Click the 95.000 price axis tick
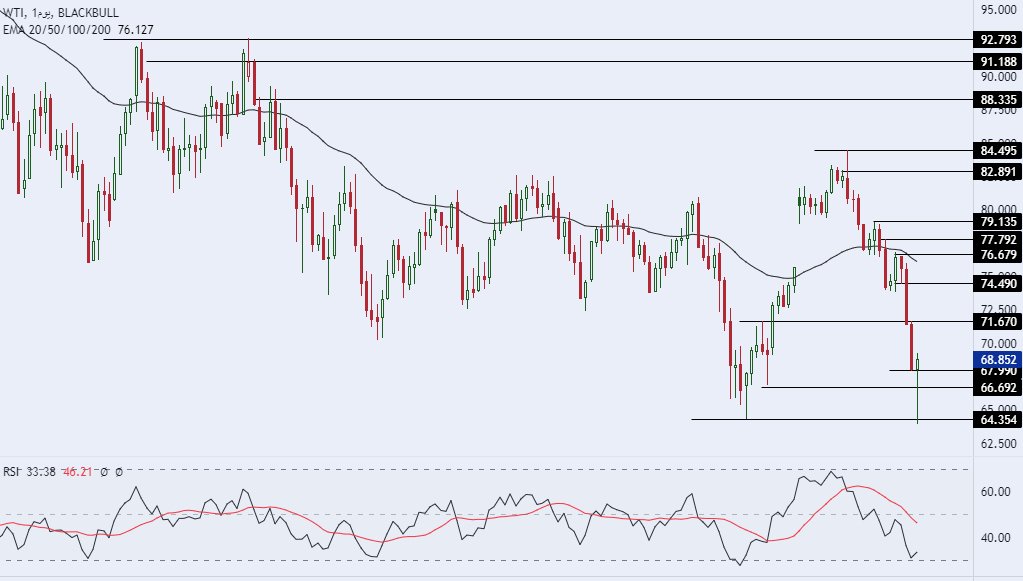 pos(998,10)
